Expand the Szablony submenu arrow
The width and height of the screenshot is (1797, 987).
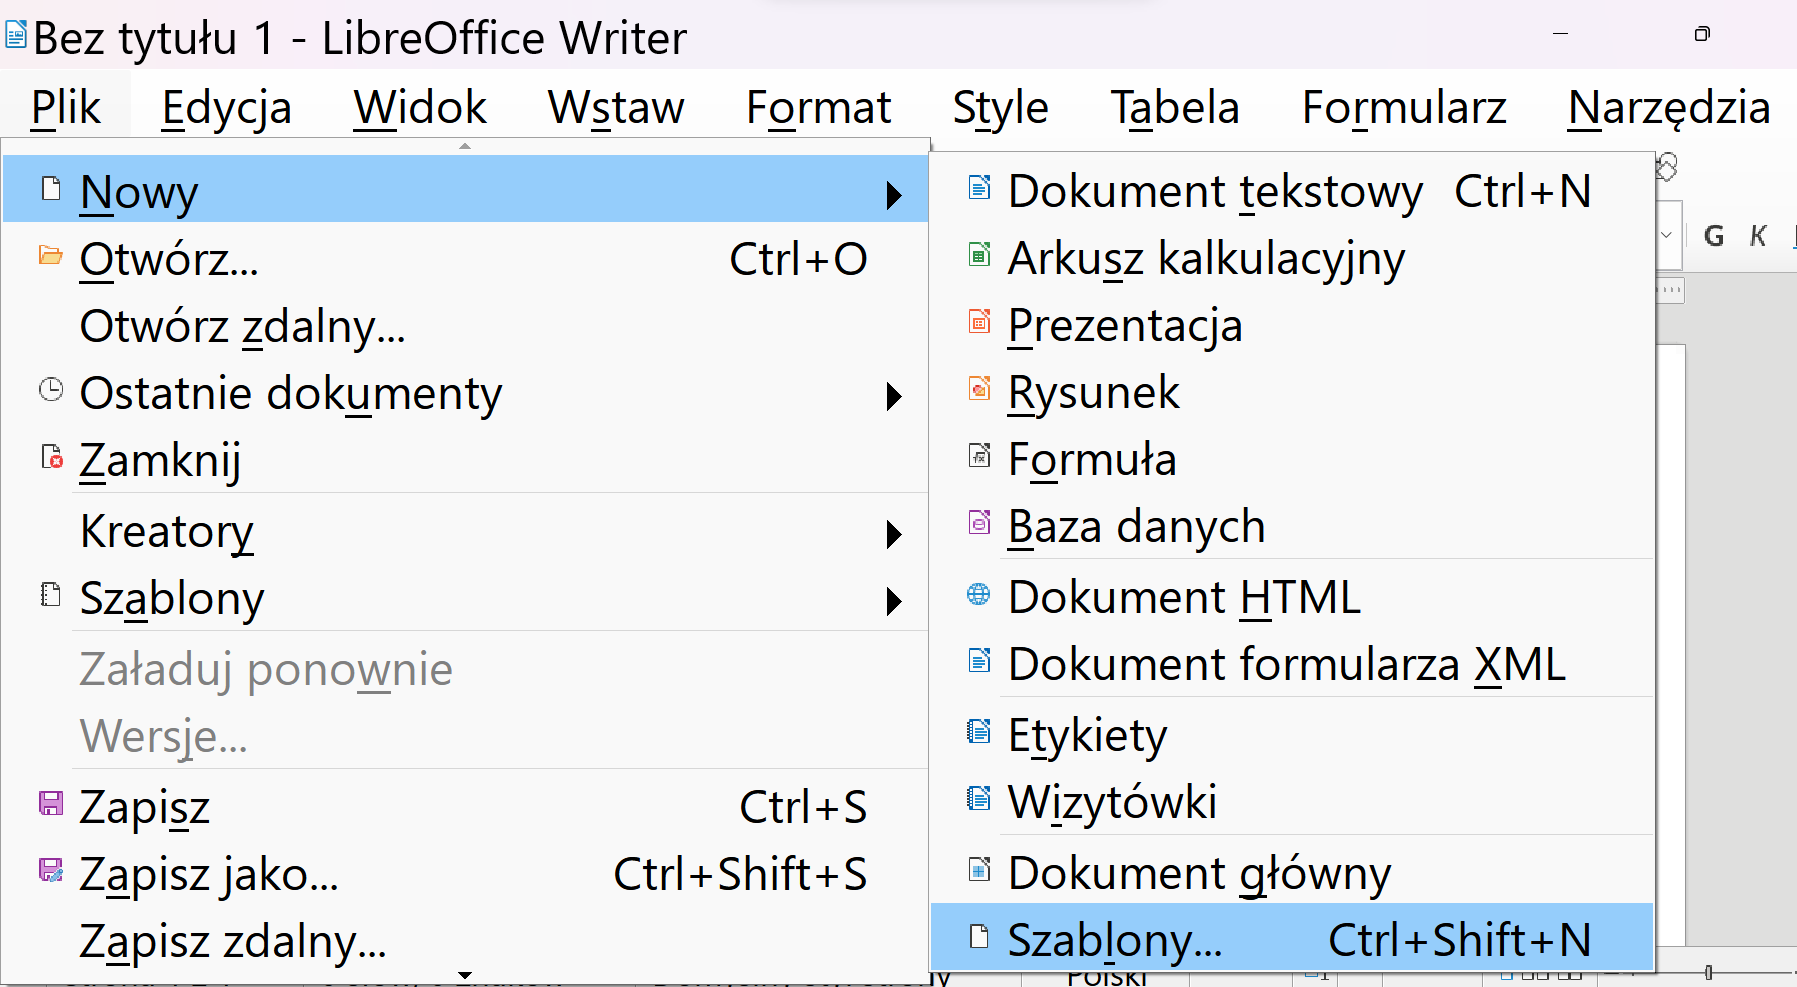click(894, 601)
